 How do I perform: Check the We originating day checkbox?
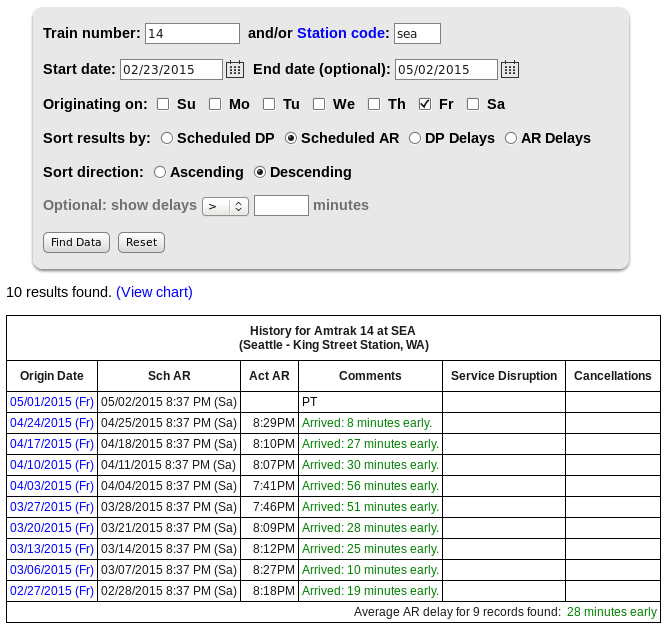(319, 104)
